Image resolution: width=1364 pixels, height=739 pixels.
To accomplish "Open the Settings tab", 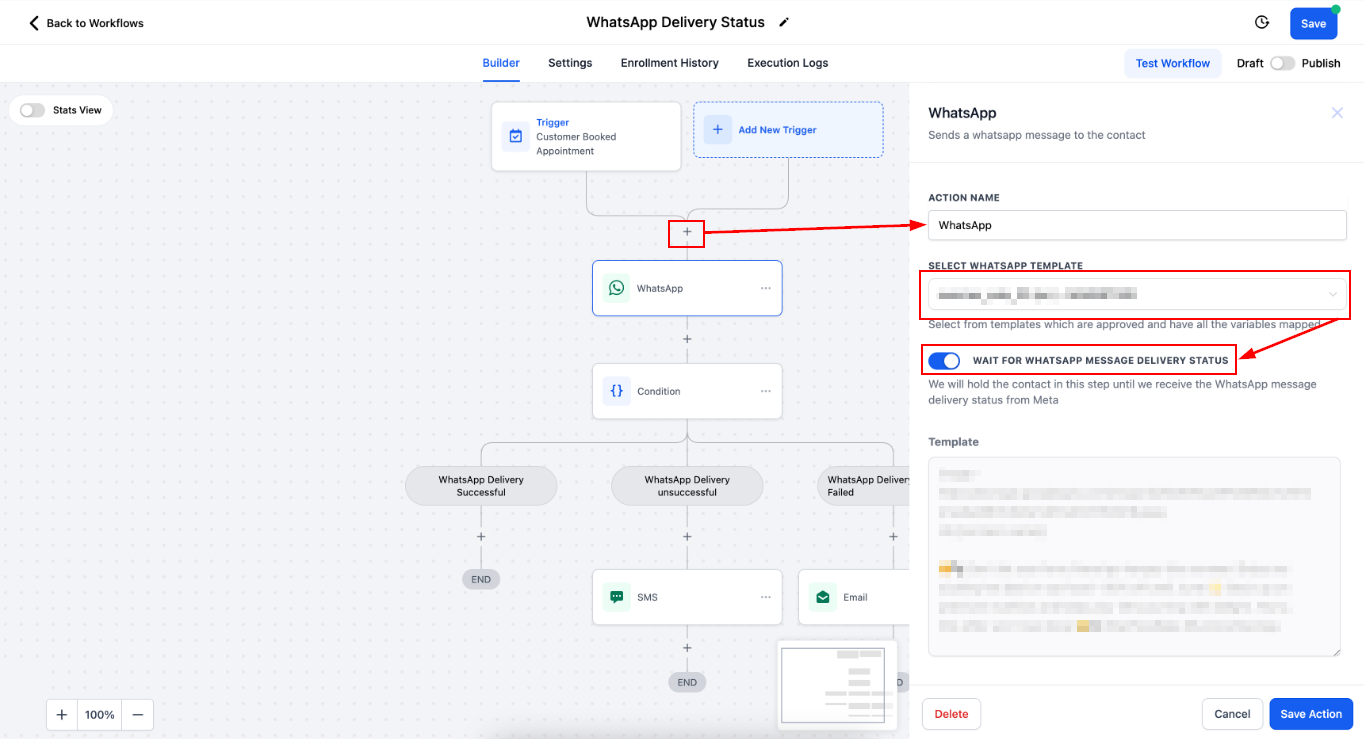I will click(570, 63).
